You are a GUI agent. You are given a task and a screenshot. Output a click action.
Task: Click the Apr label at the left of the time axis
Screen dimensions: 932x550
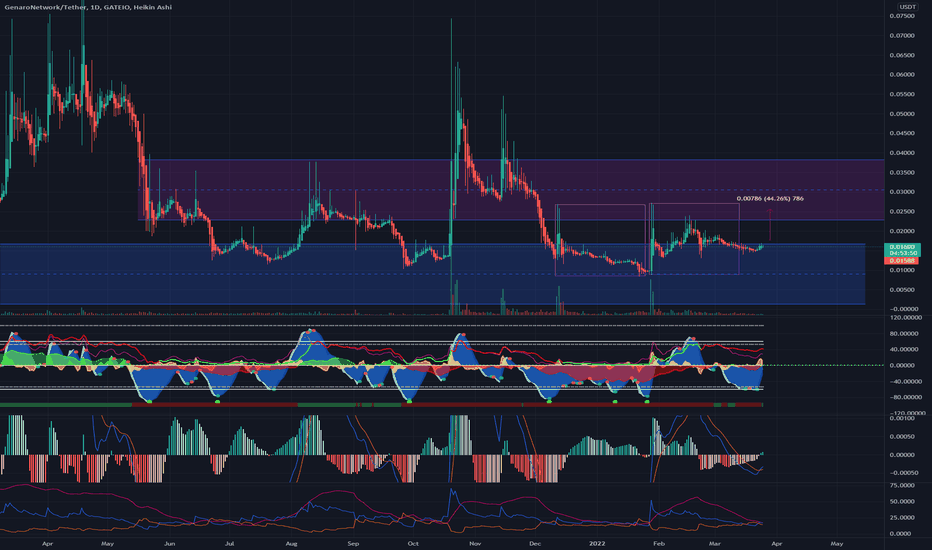[48, 543]
